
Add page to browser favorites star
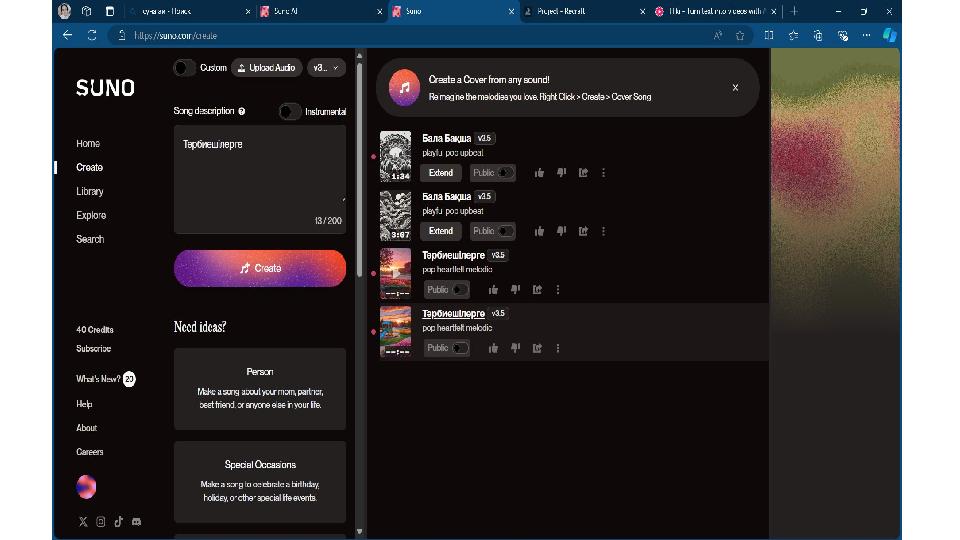(740, 36)
